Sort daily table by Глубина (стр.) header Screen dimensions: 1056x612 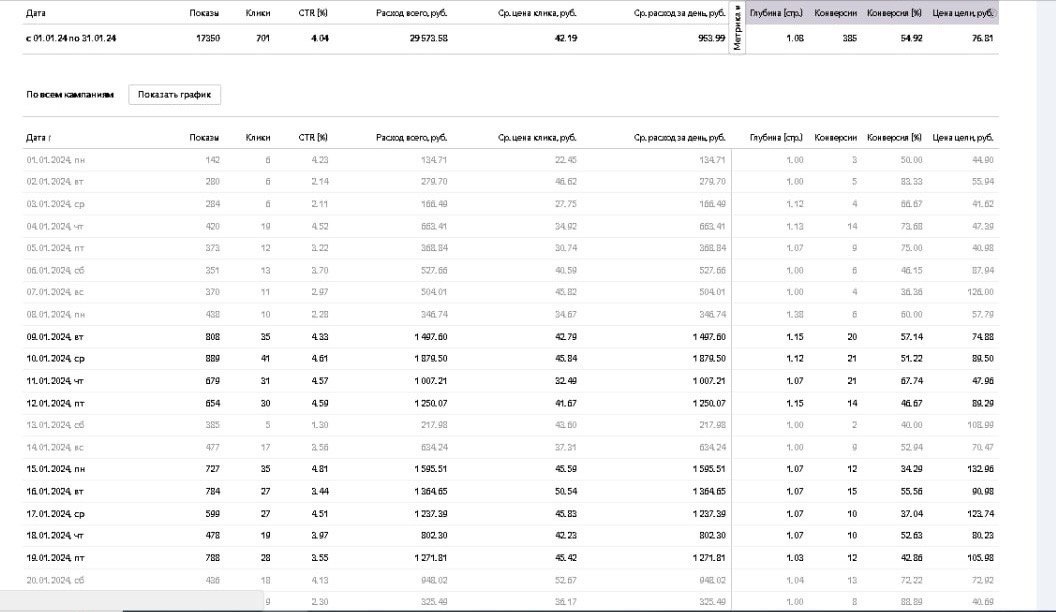coord(776,137)
